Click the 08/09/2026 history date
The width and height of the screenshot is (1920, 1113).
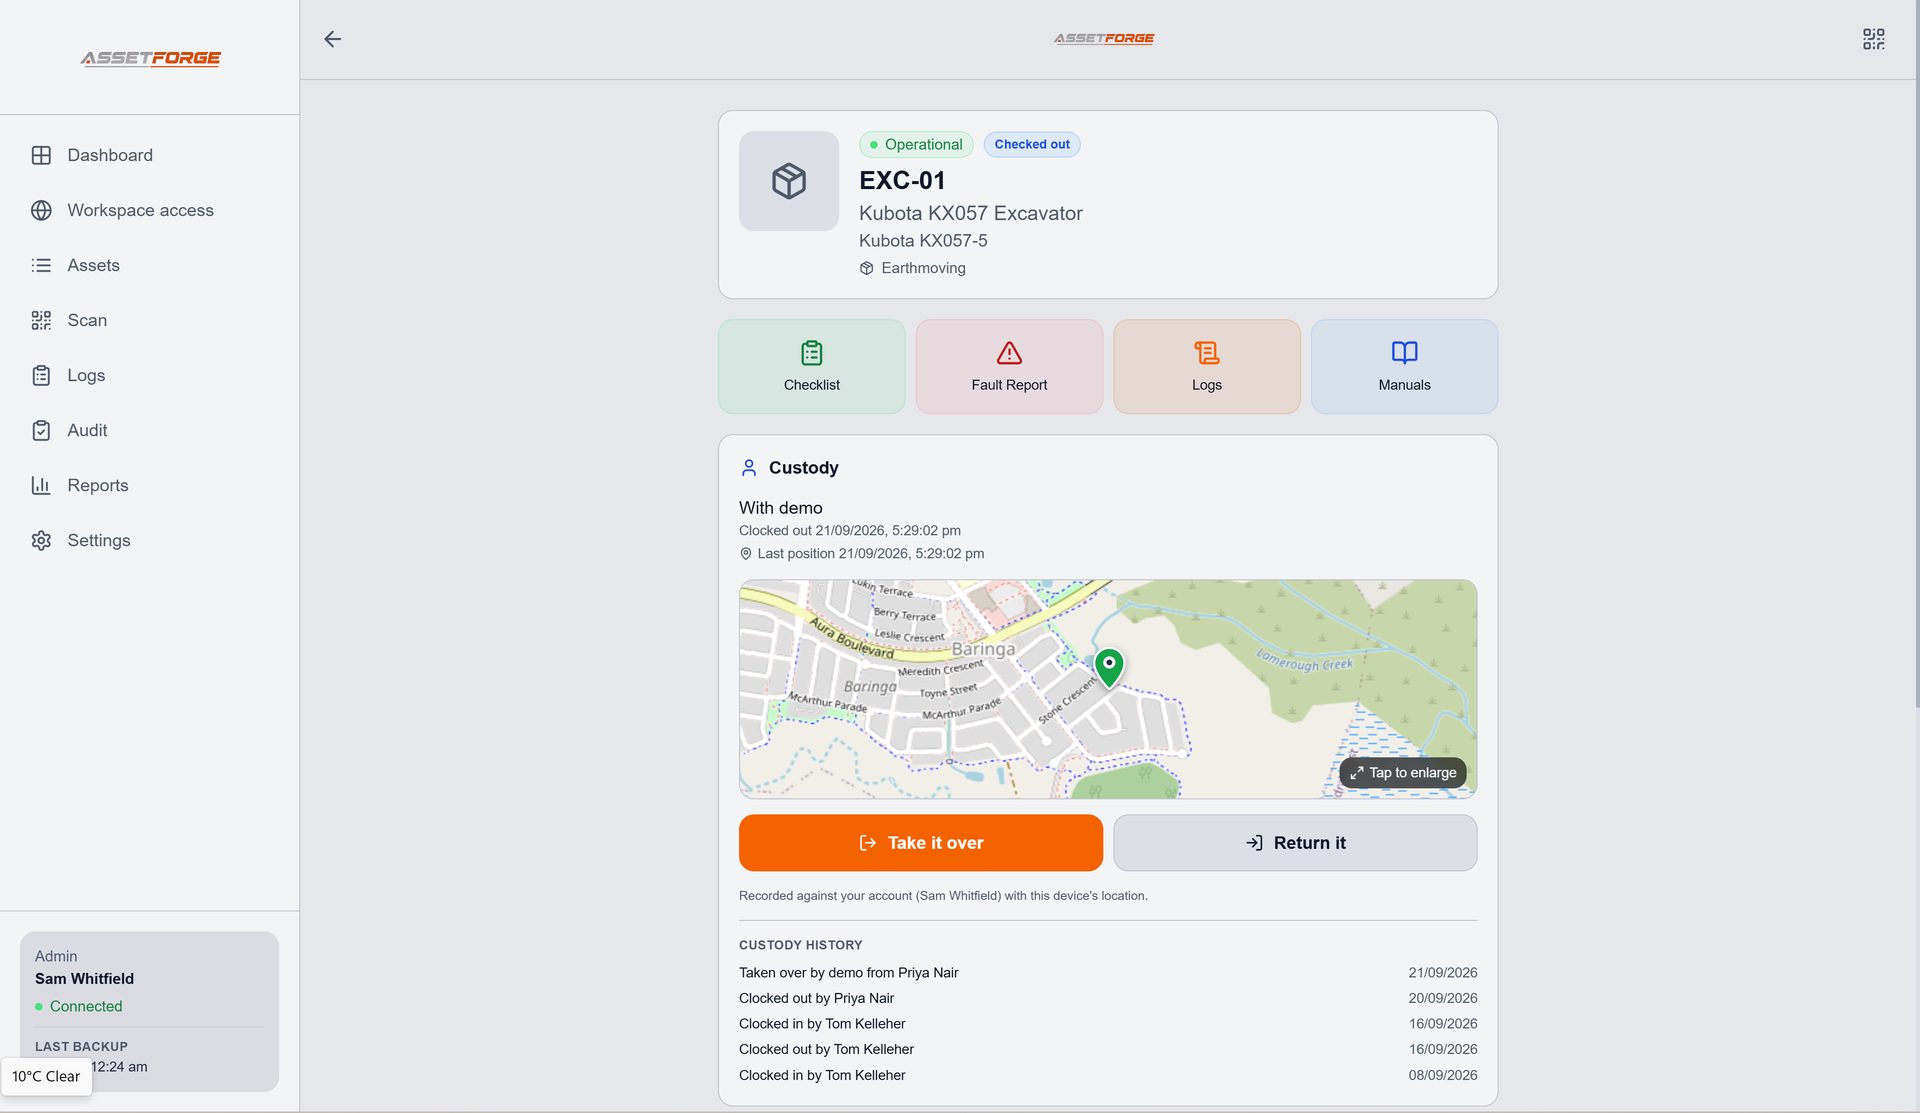(x=1443, y=1075)
